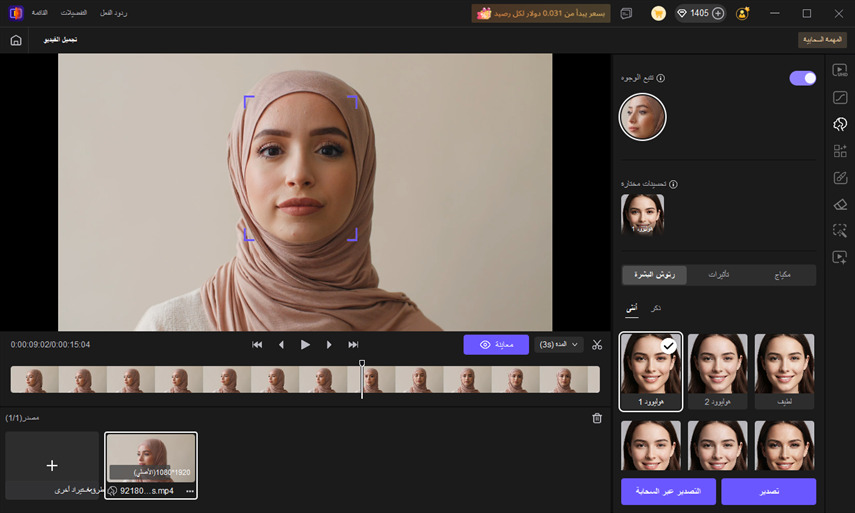The width and height of the screenshot is (855, 513).
Task: Open the grid sparkle sidebar tool
Action: (840, 151)
